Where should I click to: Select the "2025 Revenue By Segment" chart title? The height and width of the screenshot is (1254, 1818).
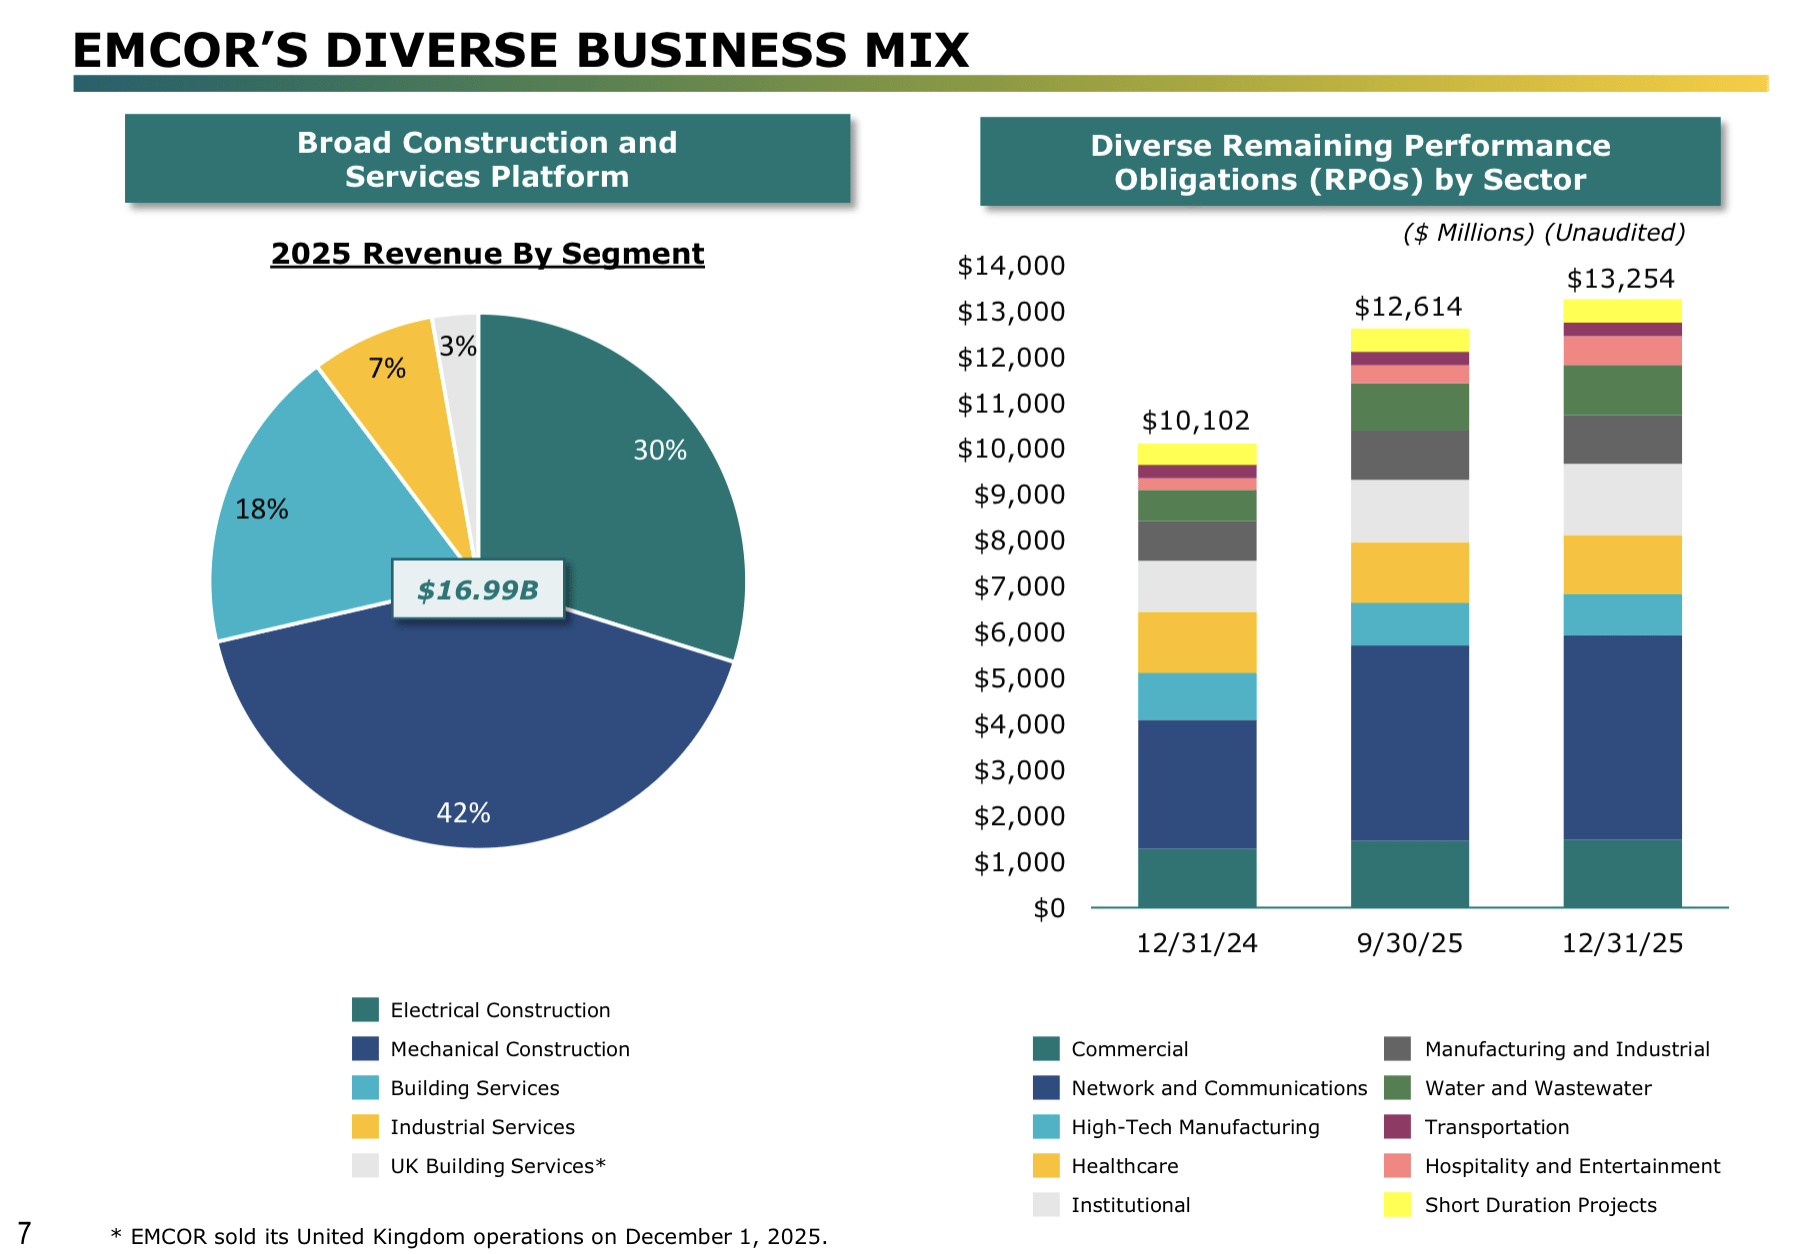pos(488,254)
